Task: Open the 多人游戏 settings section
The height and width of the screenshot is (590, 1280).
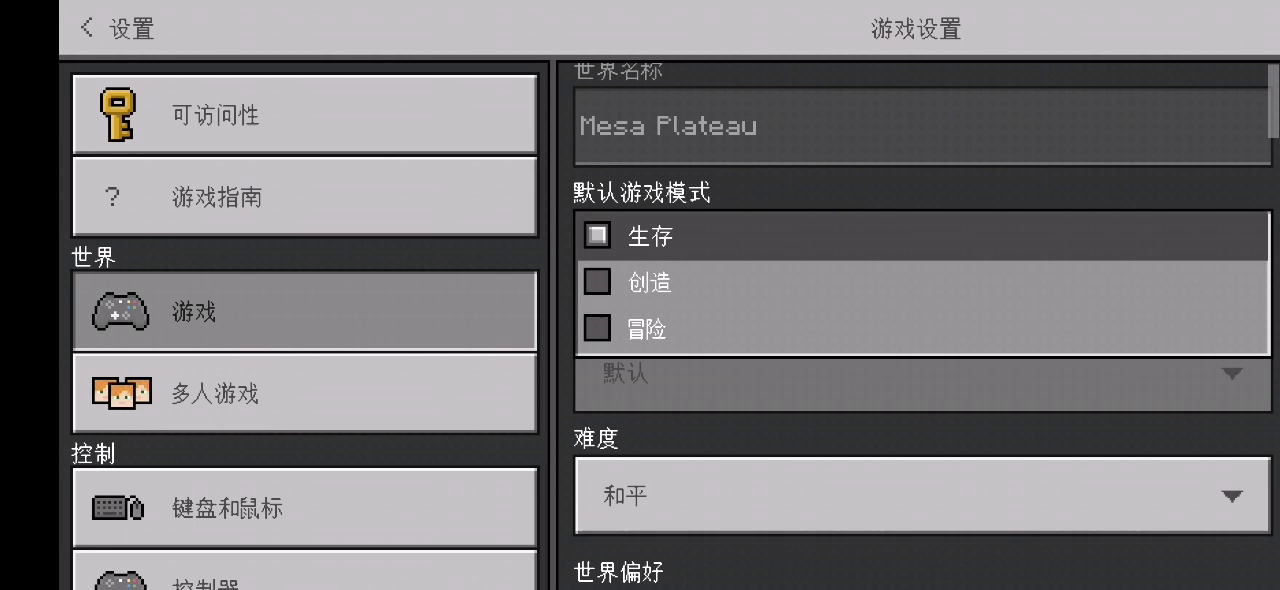Action: pyautogui.click(x=304, y=393)
